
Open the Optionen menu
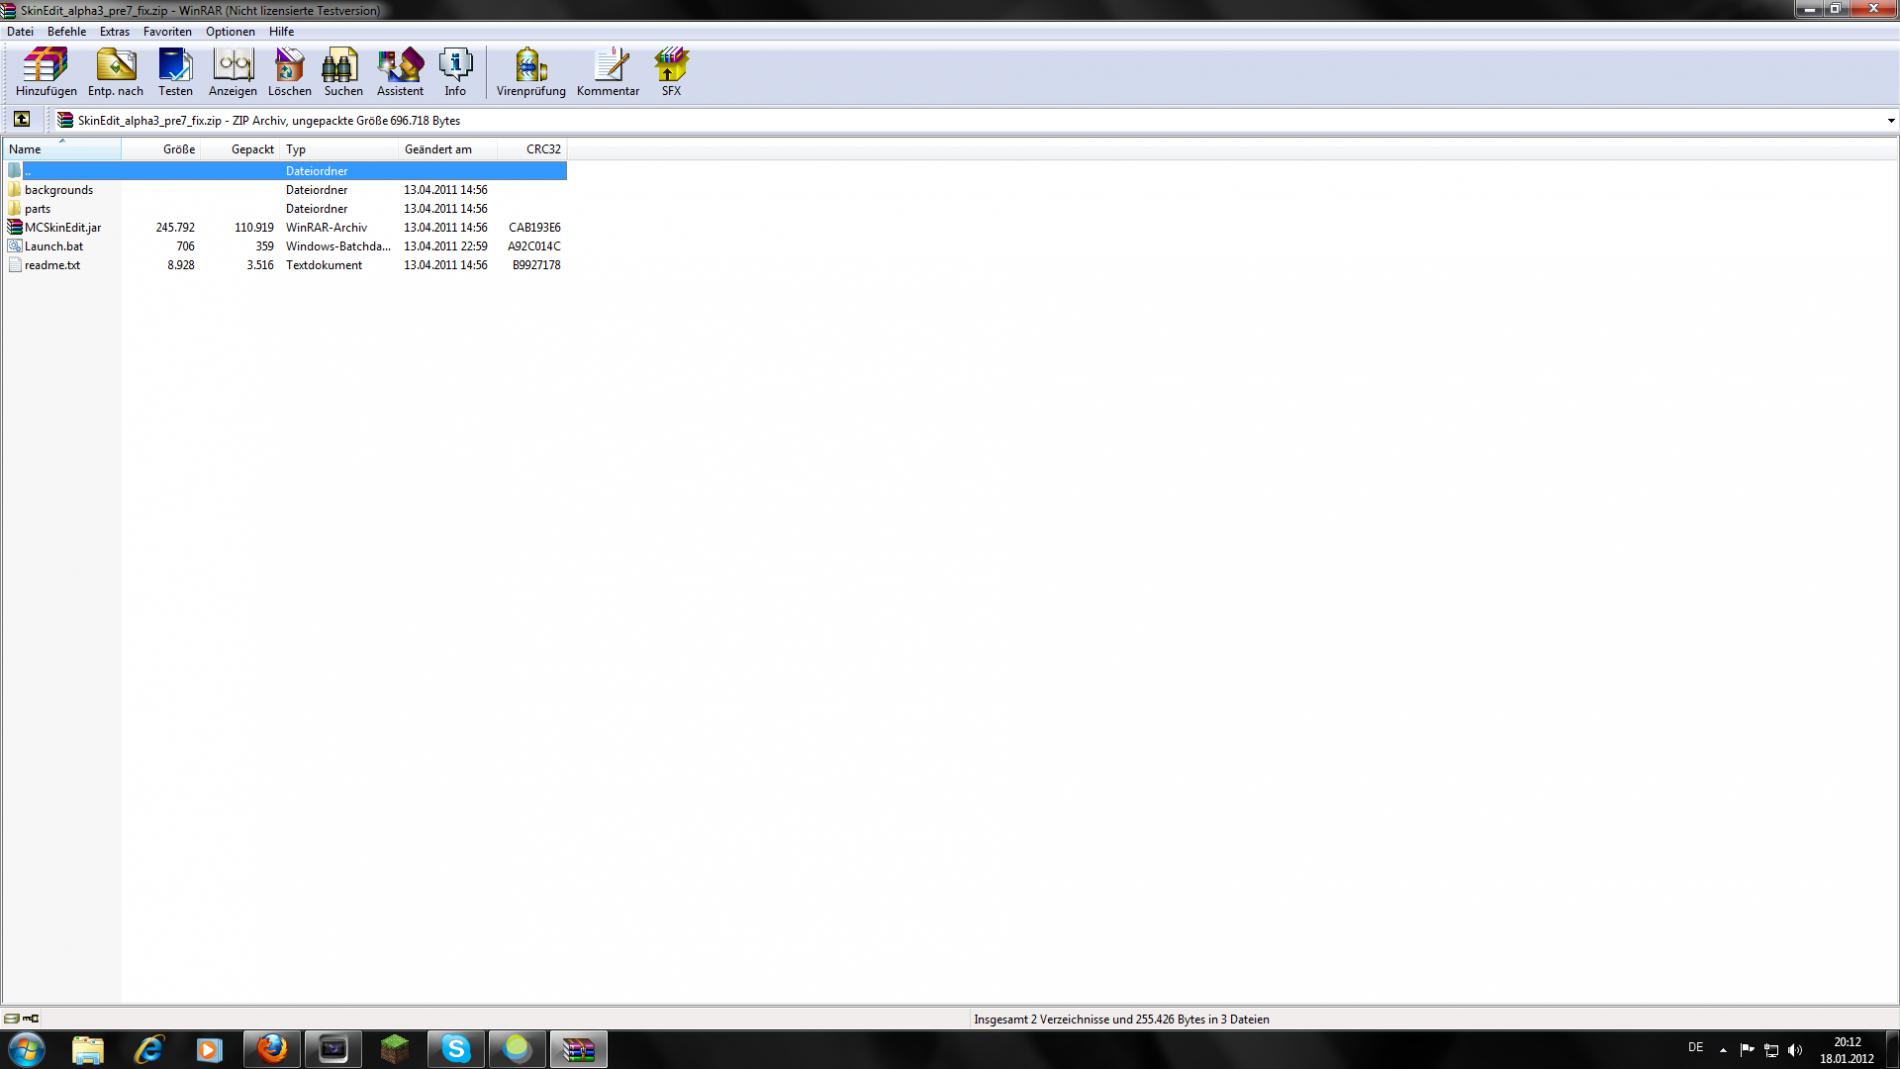230,32
